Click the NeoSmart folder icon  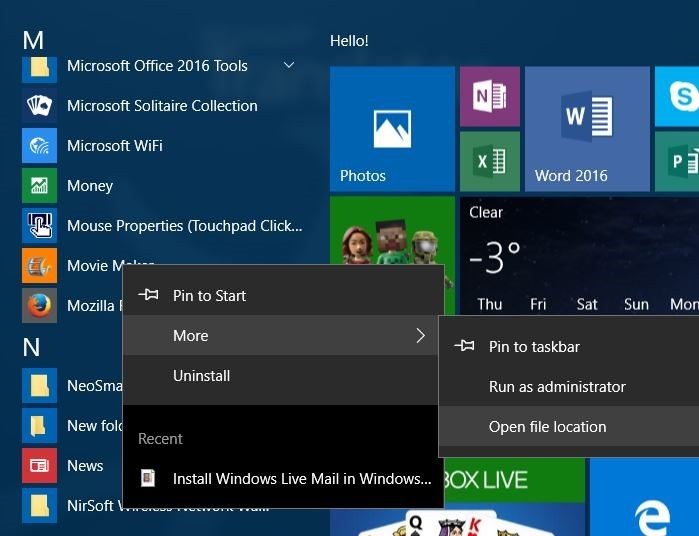39,386
